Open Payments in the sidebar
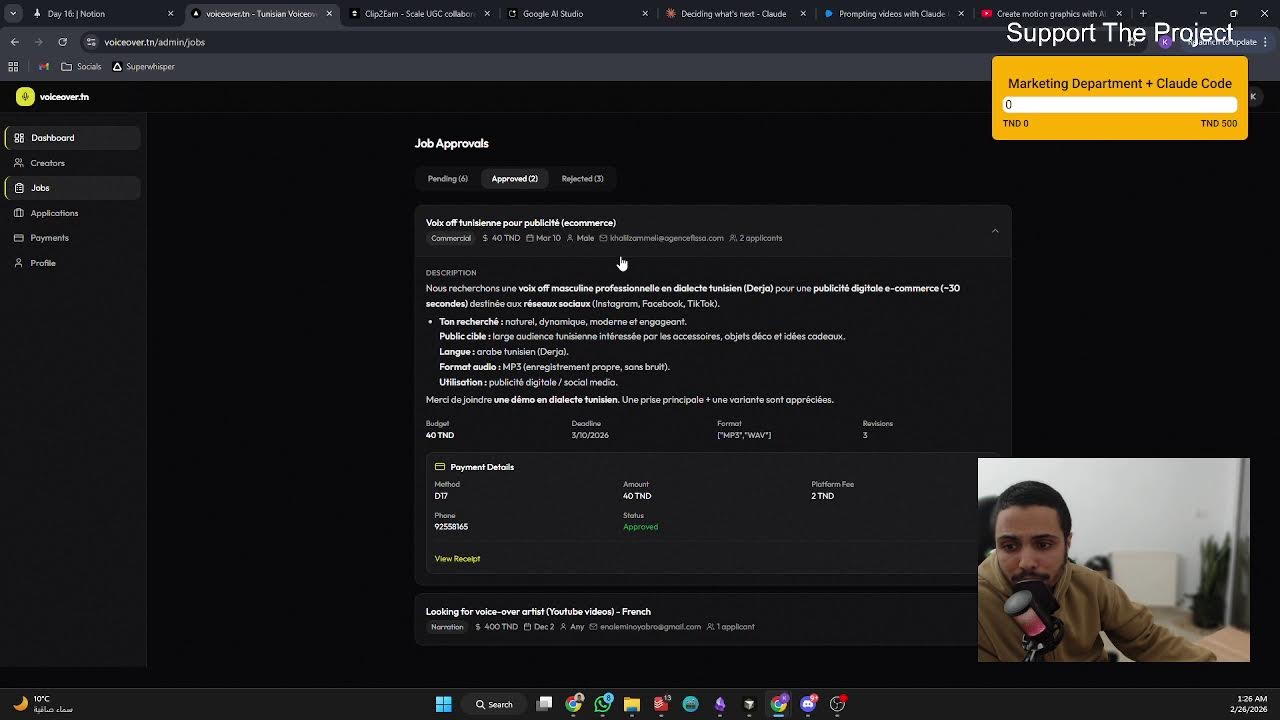Viewport: 1280px width, 720px height. pyautogui.click(x=72, y=238)
